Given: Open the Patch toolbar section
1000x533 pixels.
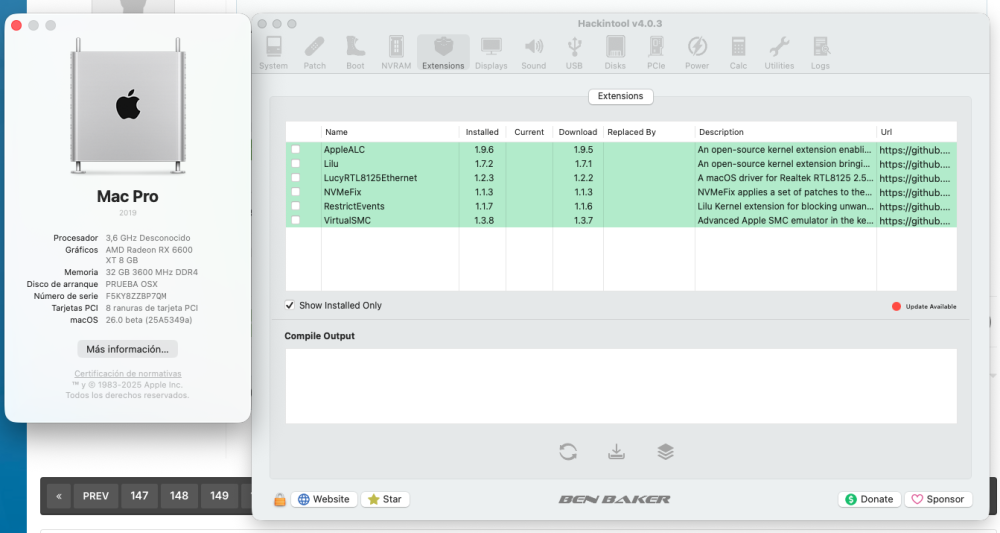Looking at the screenshot, I should [314, 52].
